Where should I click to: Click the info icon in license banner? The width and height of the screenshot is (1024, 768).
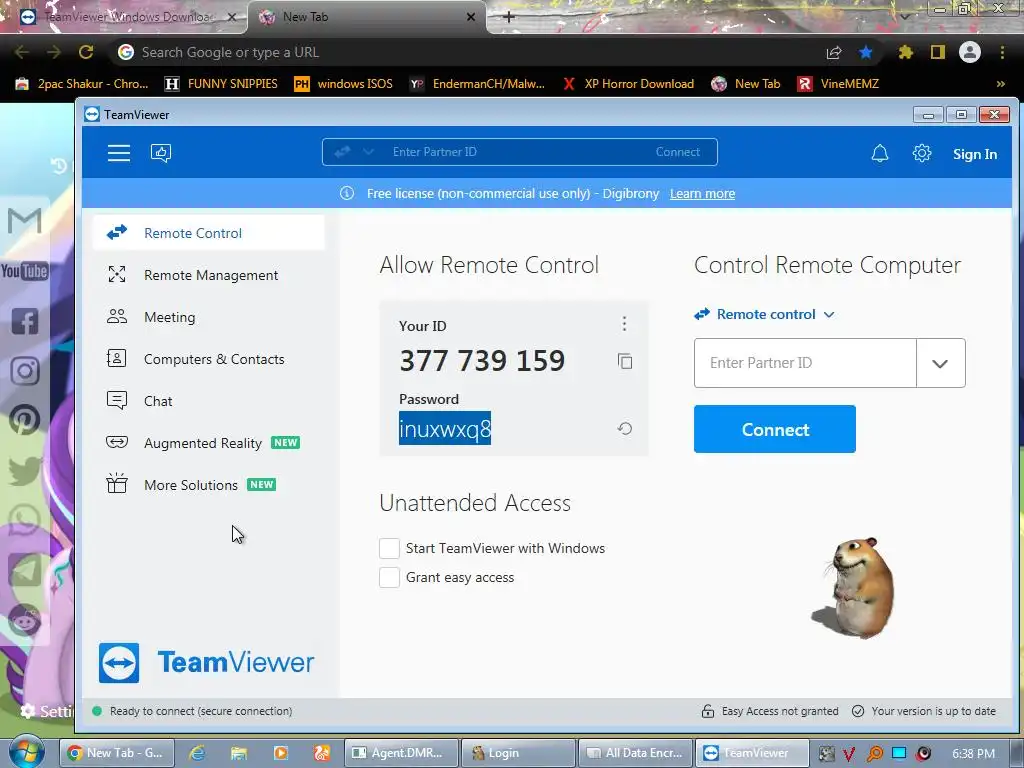pyautogui.click(x=347, y=193)
